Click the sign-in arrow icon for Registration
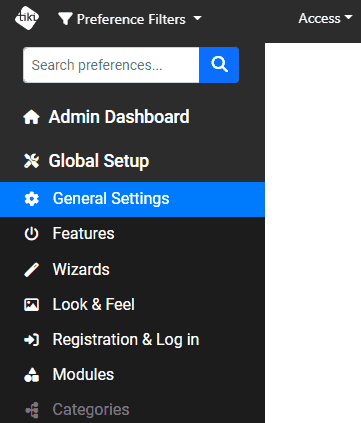 point(32,340)
